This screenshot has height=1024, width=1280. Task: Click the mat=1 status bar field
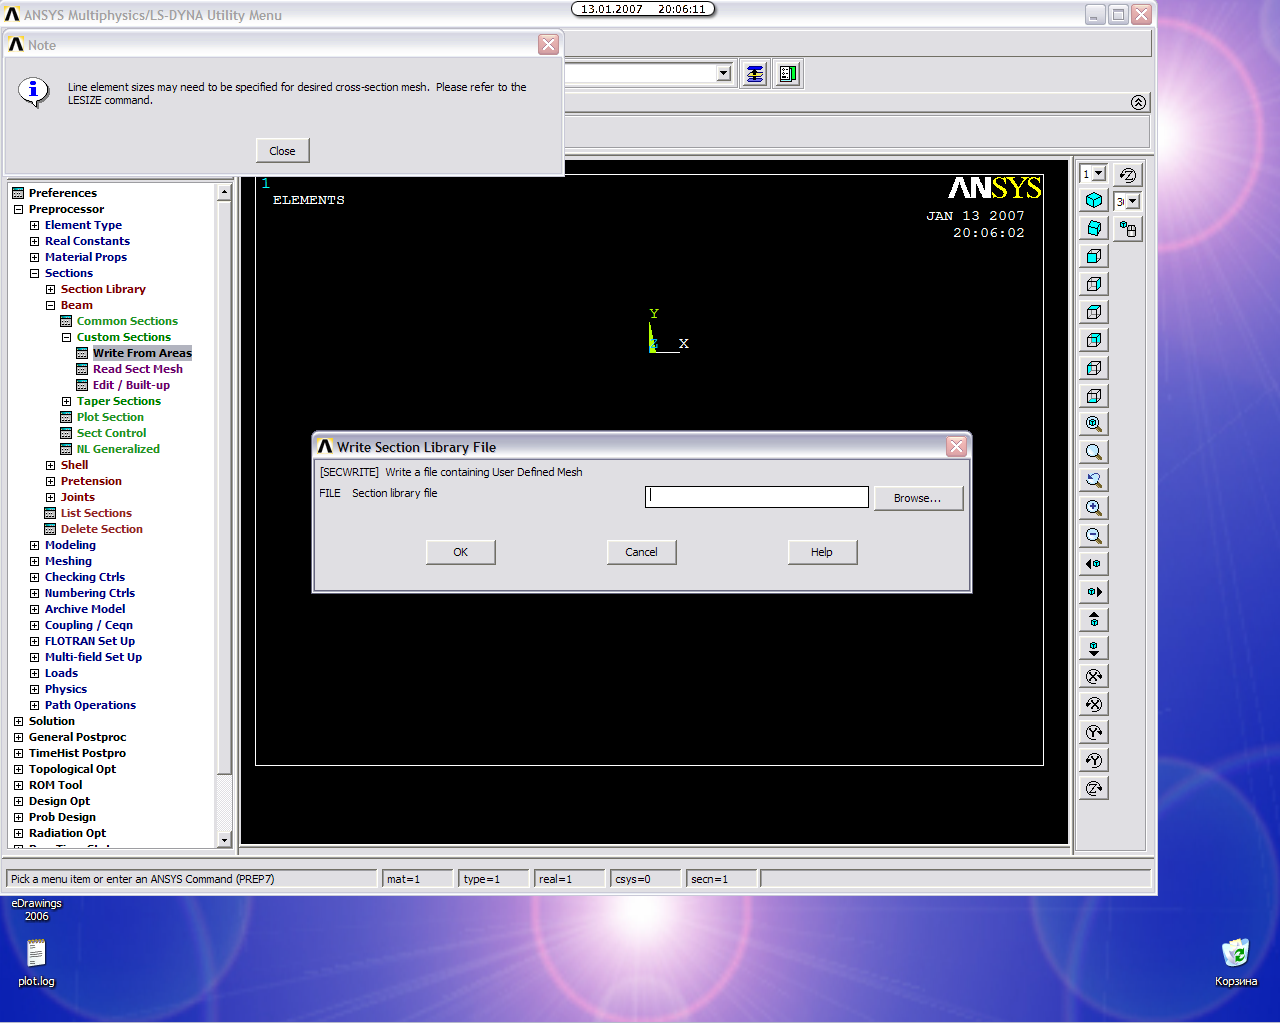point(418,879)
